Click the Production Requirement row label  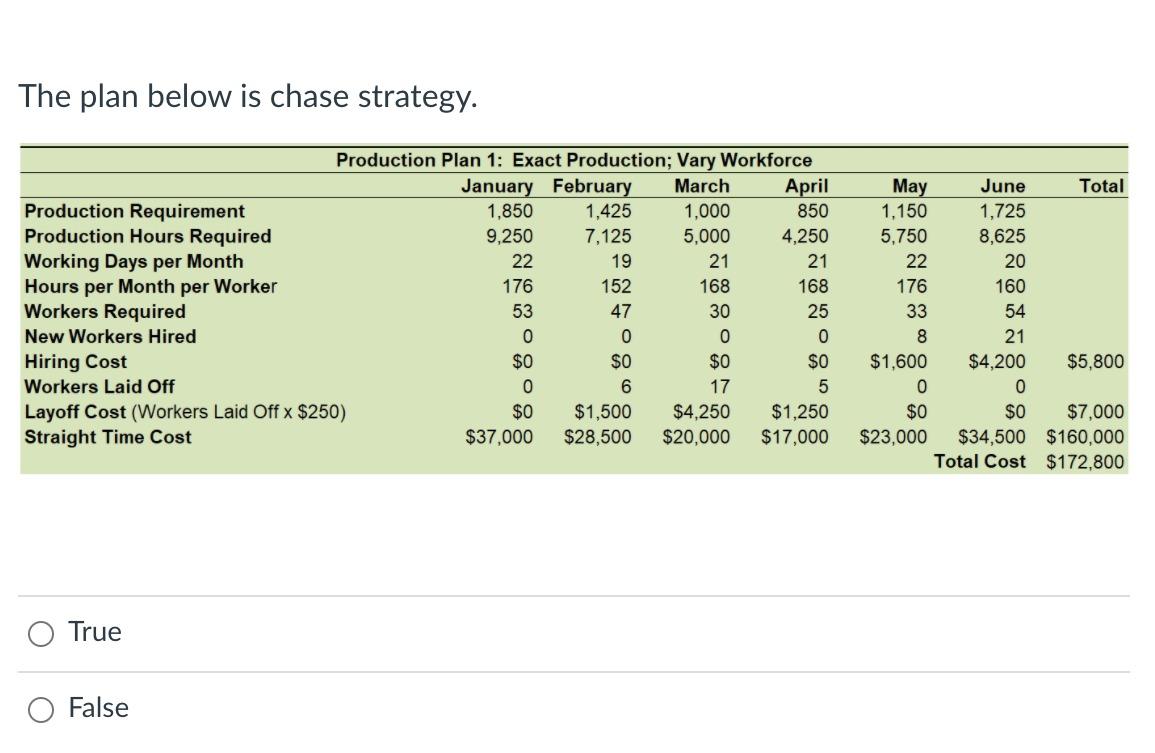pos(134,211)
